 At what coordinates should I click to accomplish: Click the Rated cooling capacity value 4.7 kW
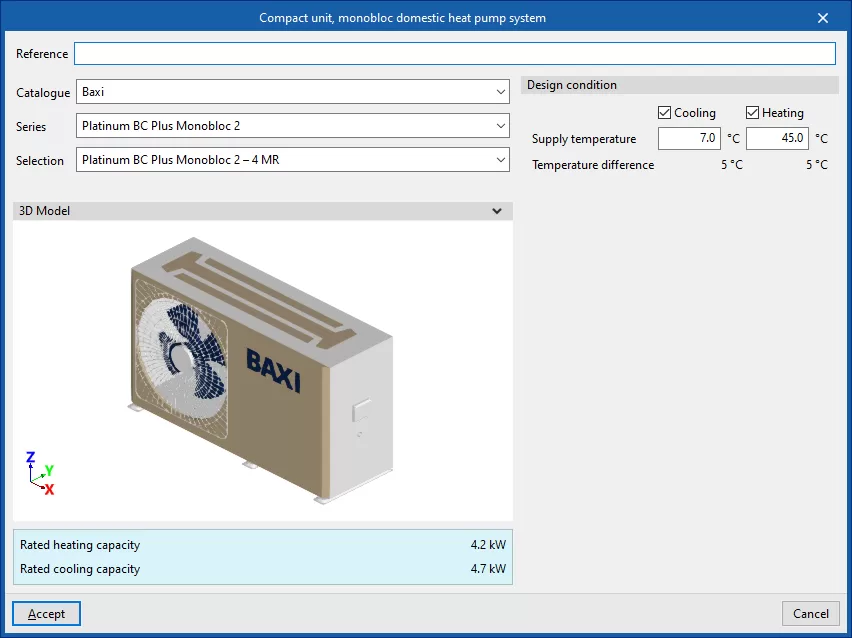(488, 568)
